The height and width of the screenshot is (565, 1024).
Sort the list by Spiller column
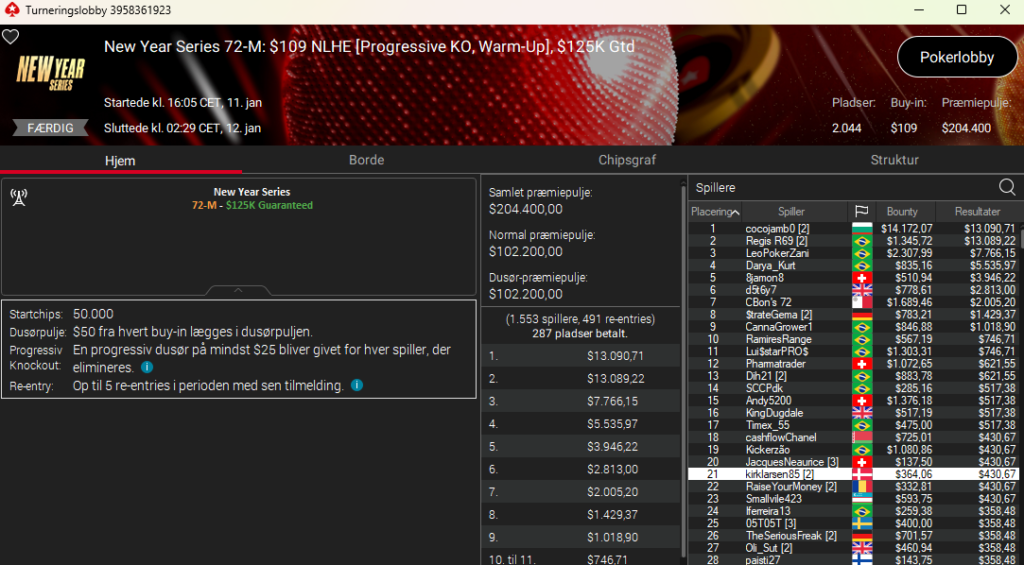[x=791, y=212]
